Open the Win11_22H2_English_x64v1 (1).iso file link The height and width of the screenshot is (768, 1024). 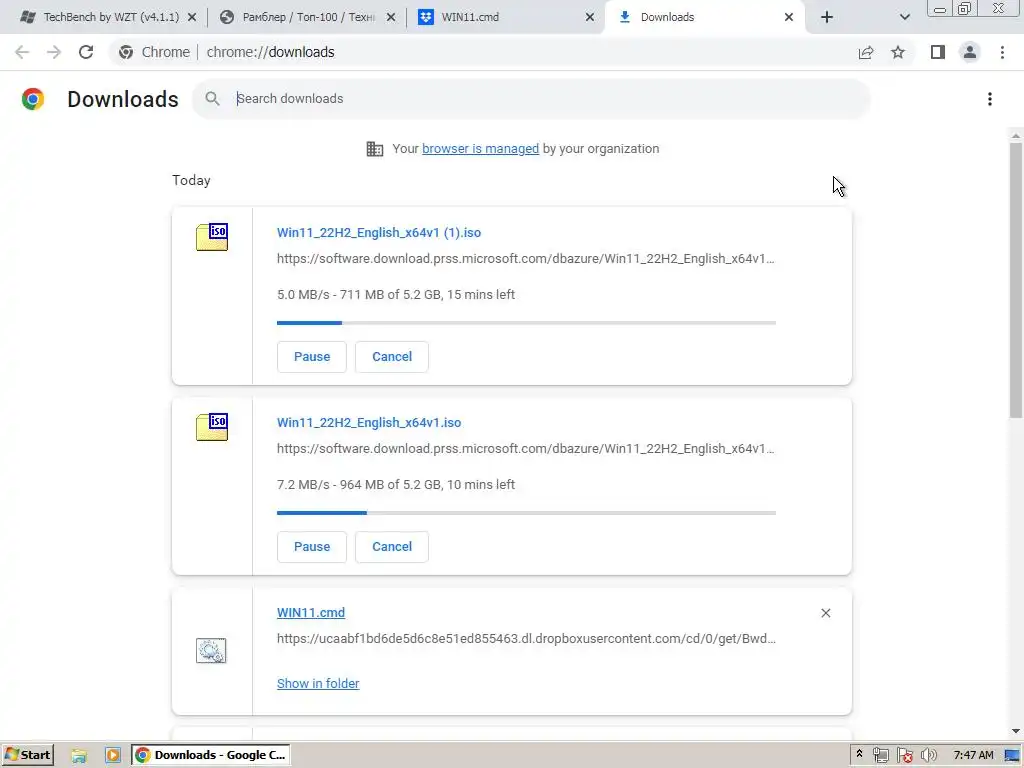(379, 232)
